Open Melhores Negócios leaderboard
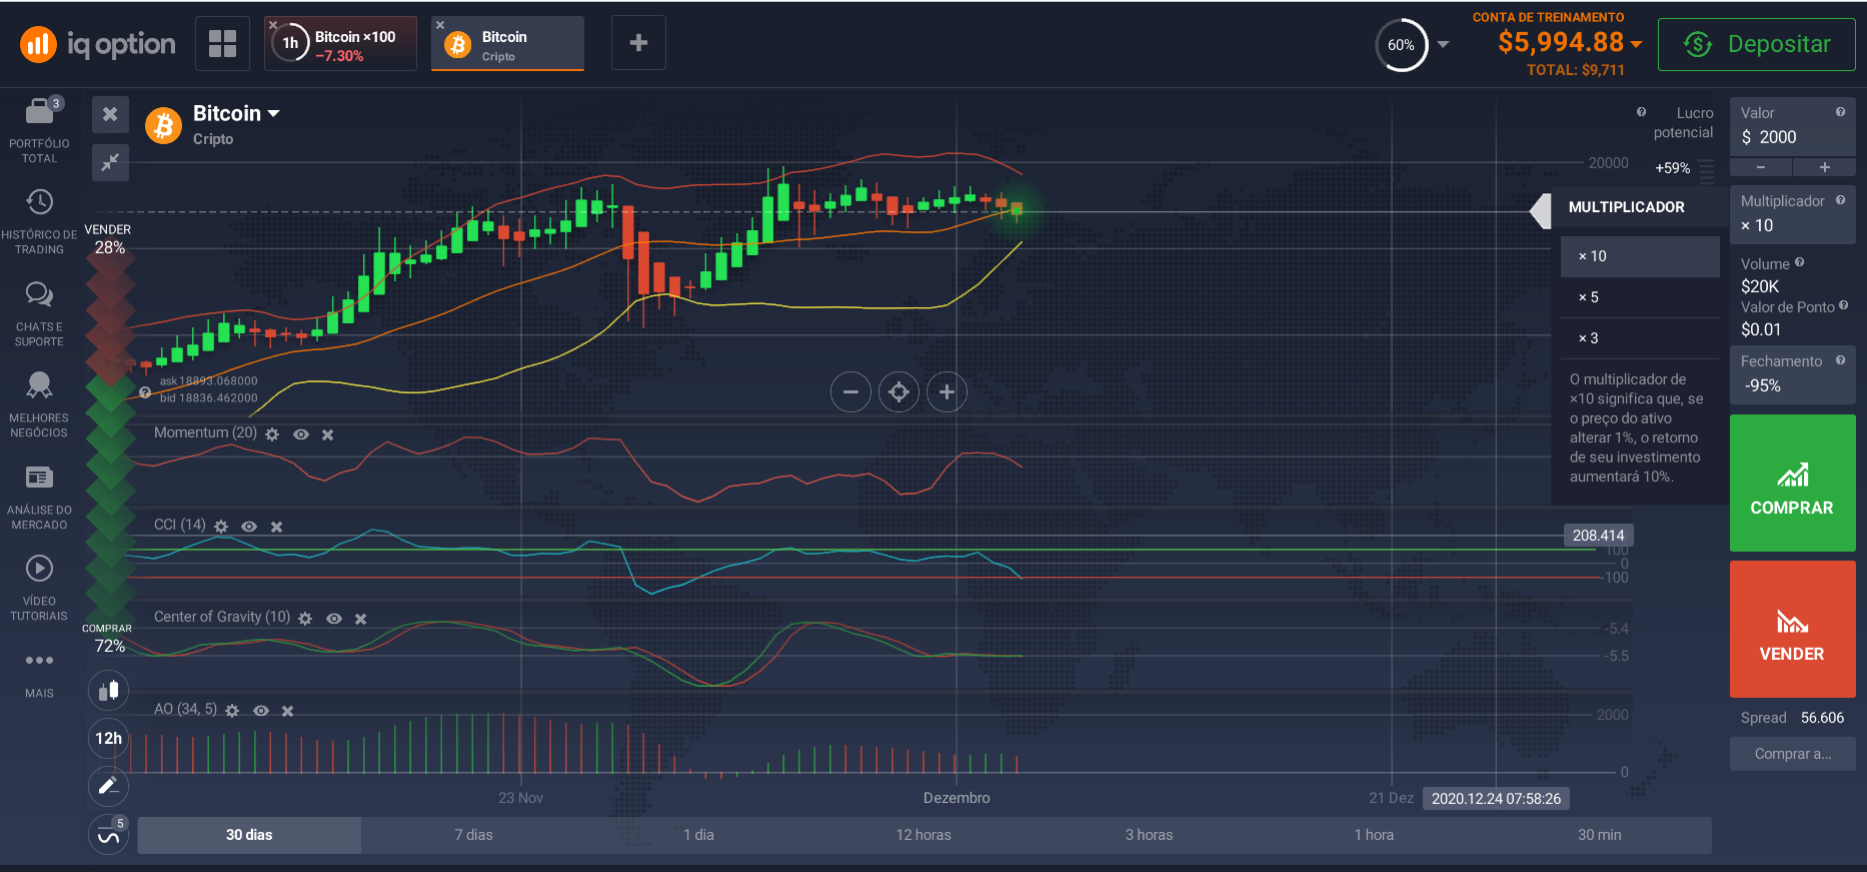 (39, 405)
